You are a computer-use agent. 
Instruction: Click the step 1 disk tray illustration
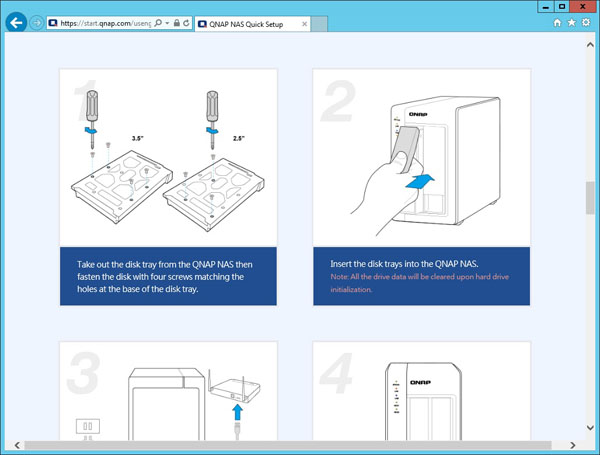click(x=168, y=158)
